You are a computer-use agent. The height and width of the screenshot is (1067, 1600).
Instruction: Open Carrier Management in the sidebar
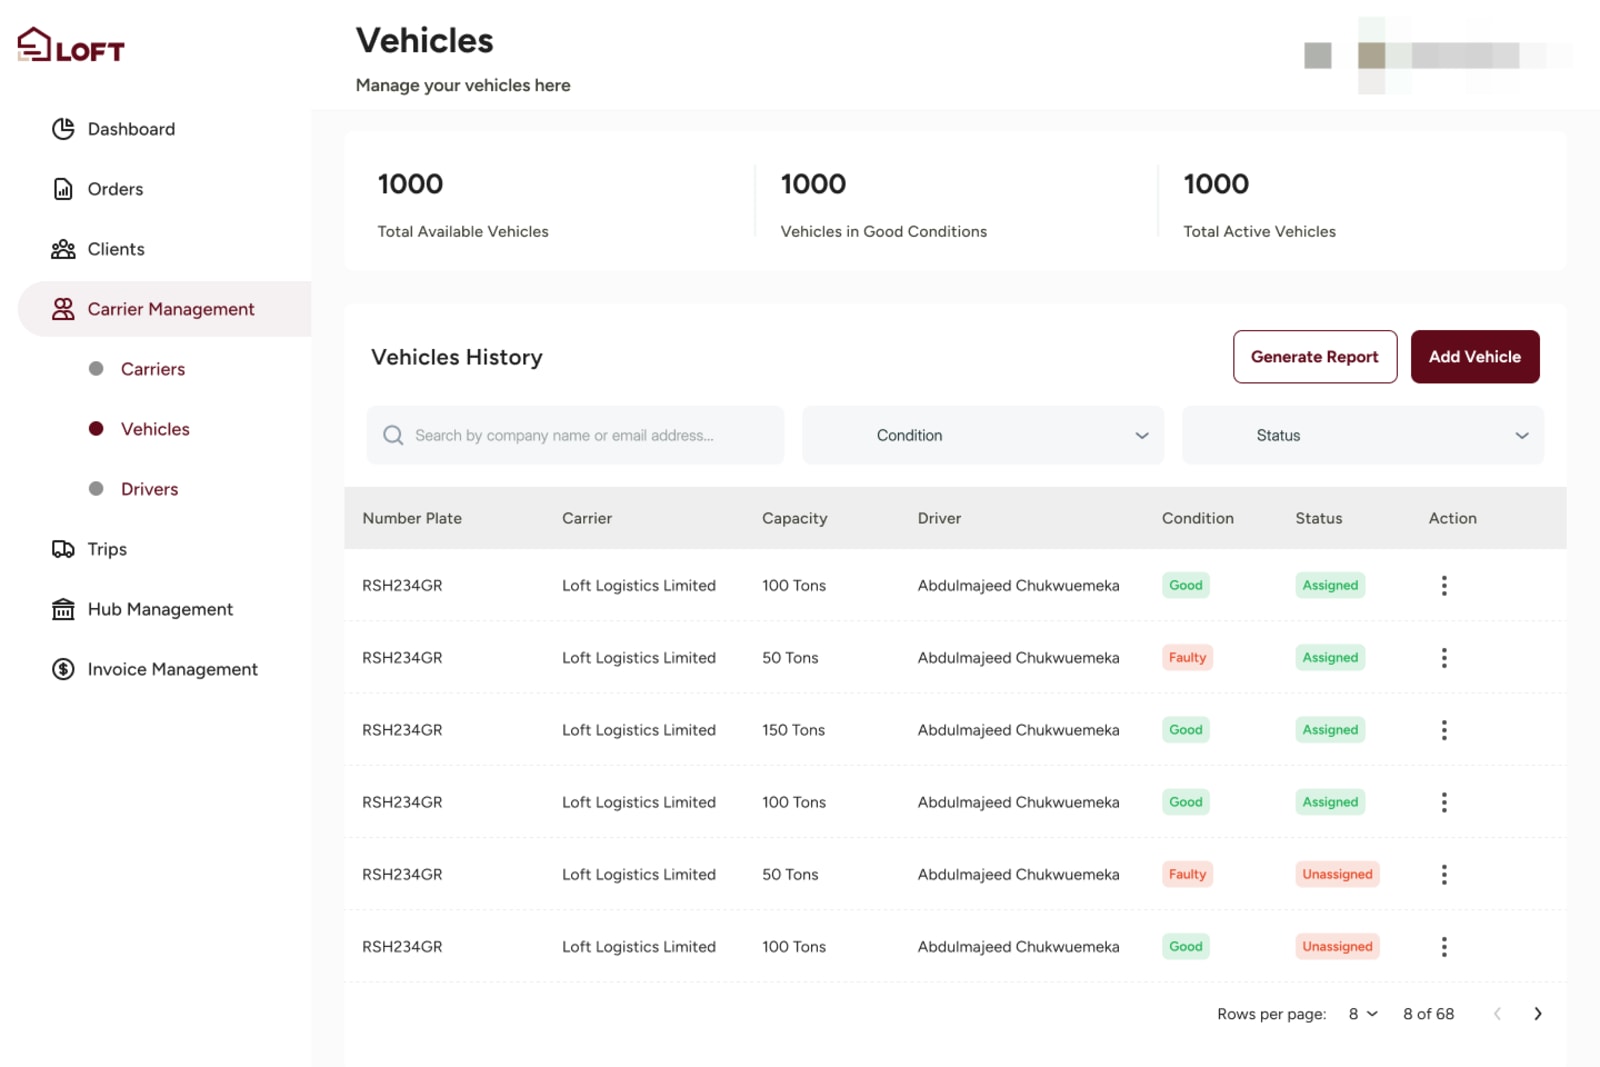coord(164,309)
